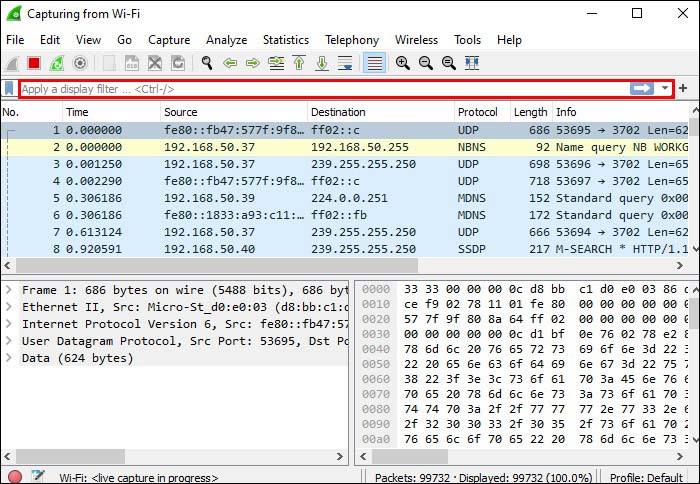The image size is (700, 484).
Task: Expand the Ethernet II tree item
Action: (x=8, y=307)
